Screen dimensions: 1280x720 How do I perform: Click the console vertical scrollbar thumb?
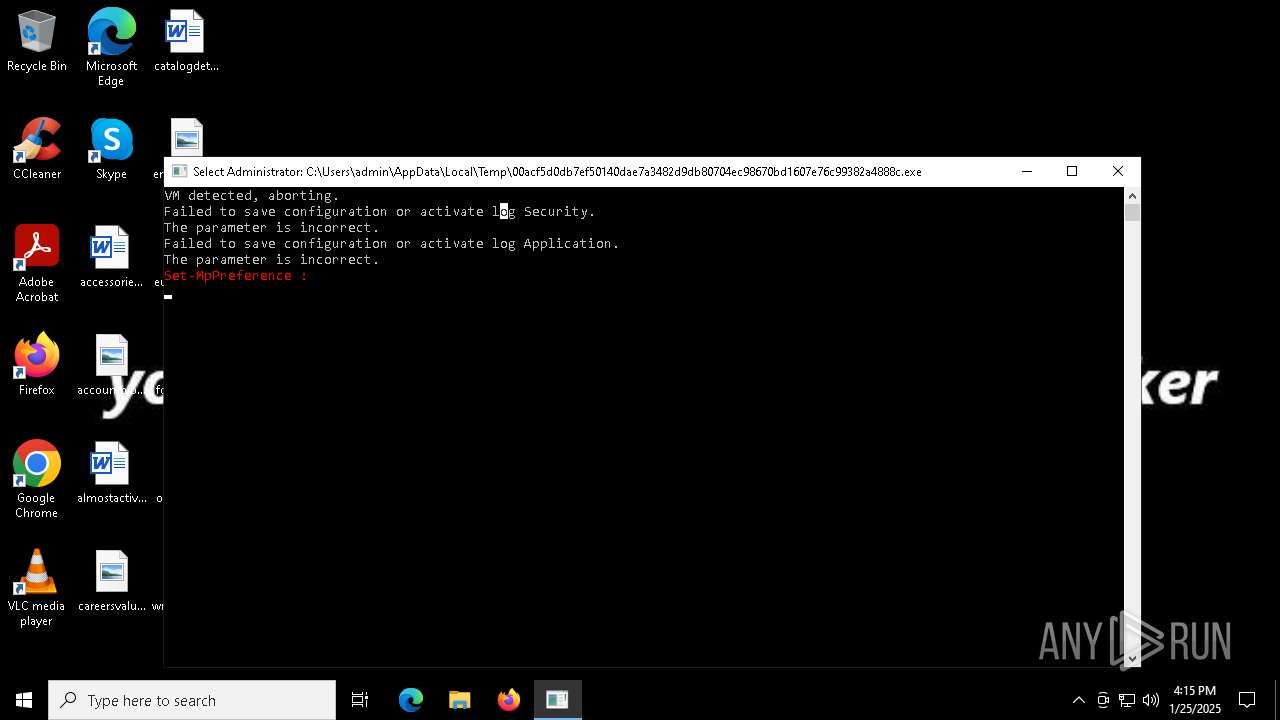point(1132,212)
